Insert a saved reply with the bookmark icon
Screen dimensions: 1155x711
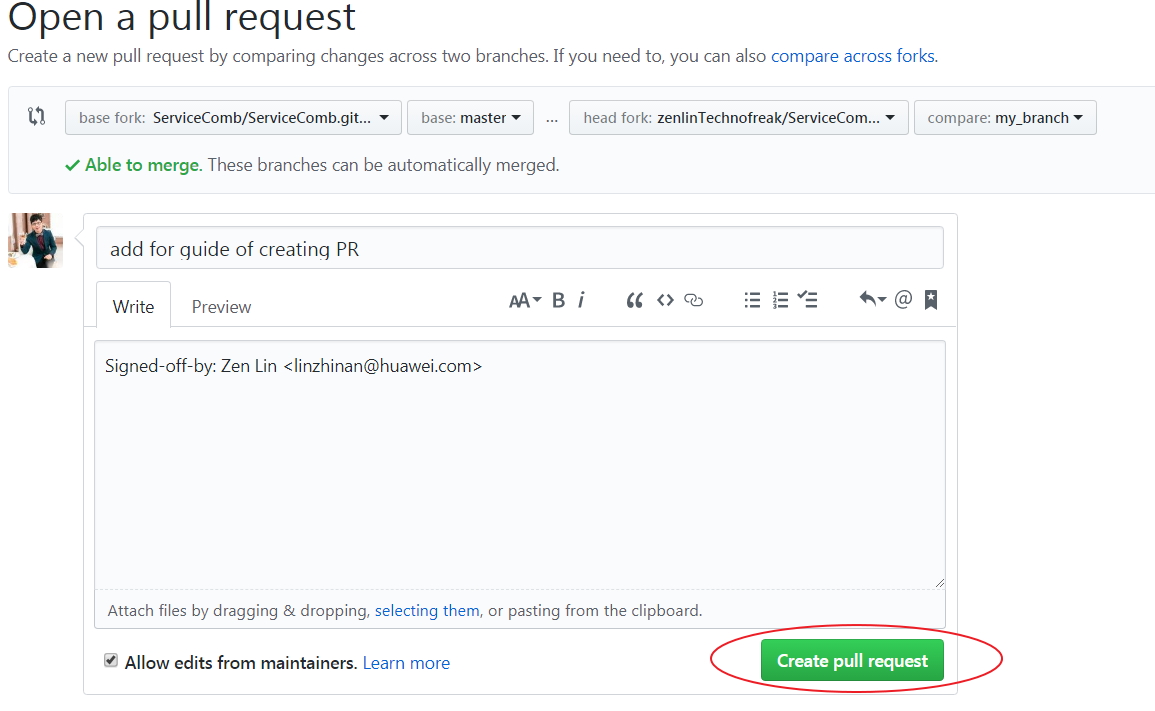(x=931, y=300)
